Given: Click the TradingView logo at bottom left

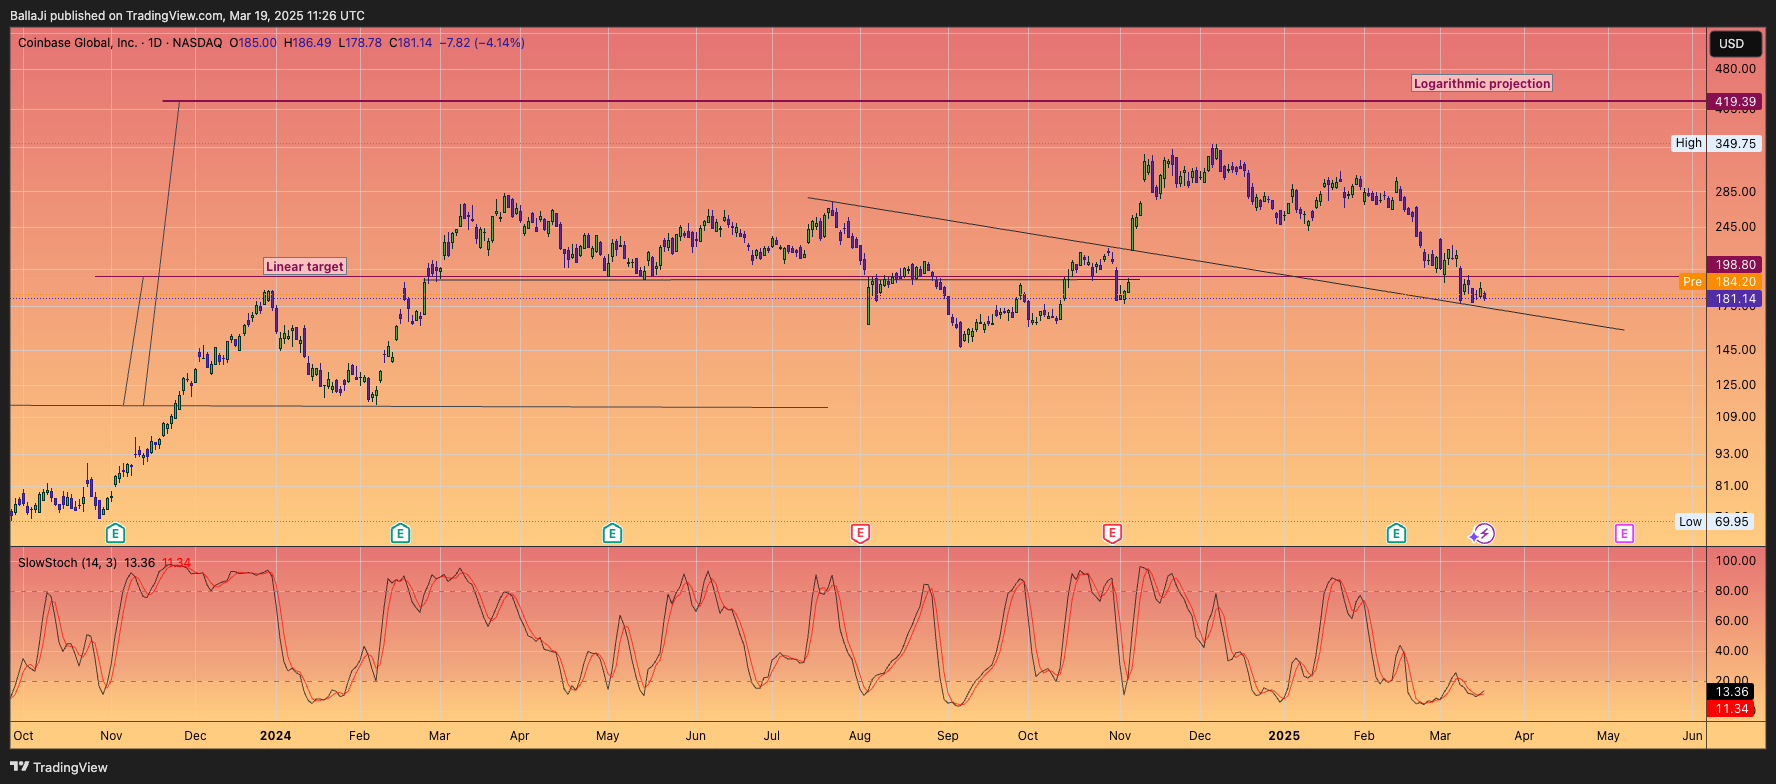Looking at the screenshot, I should point(59,767).
